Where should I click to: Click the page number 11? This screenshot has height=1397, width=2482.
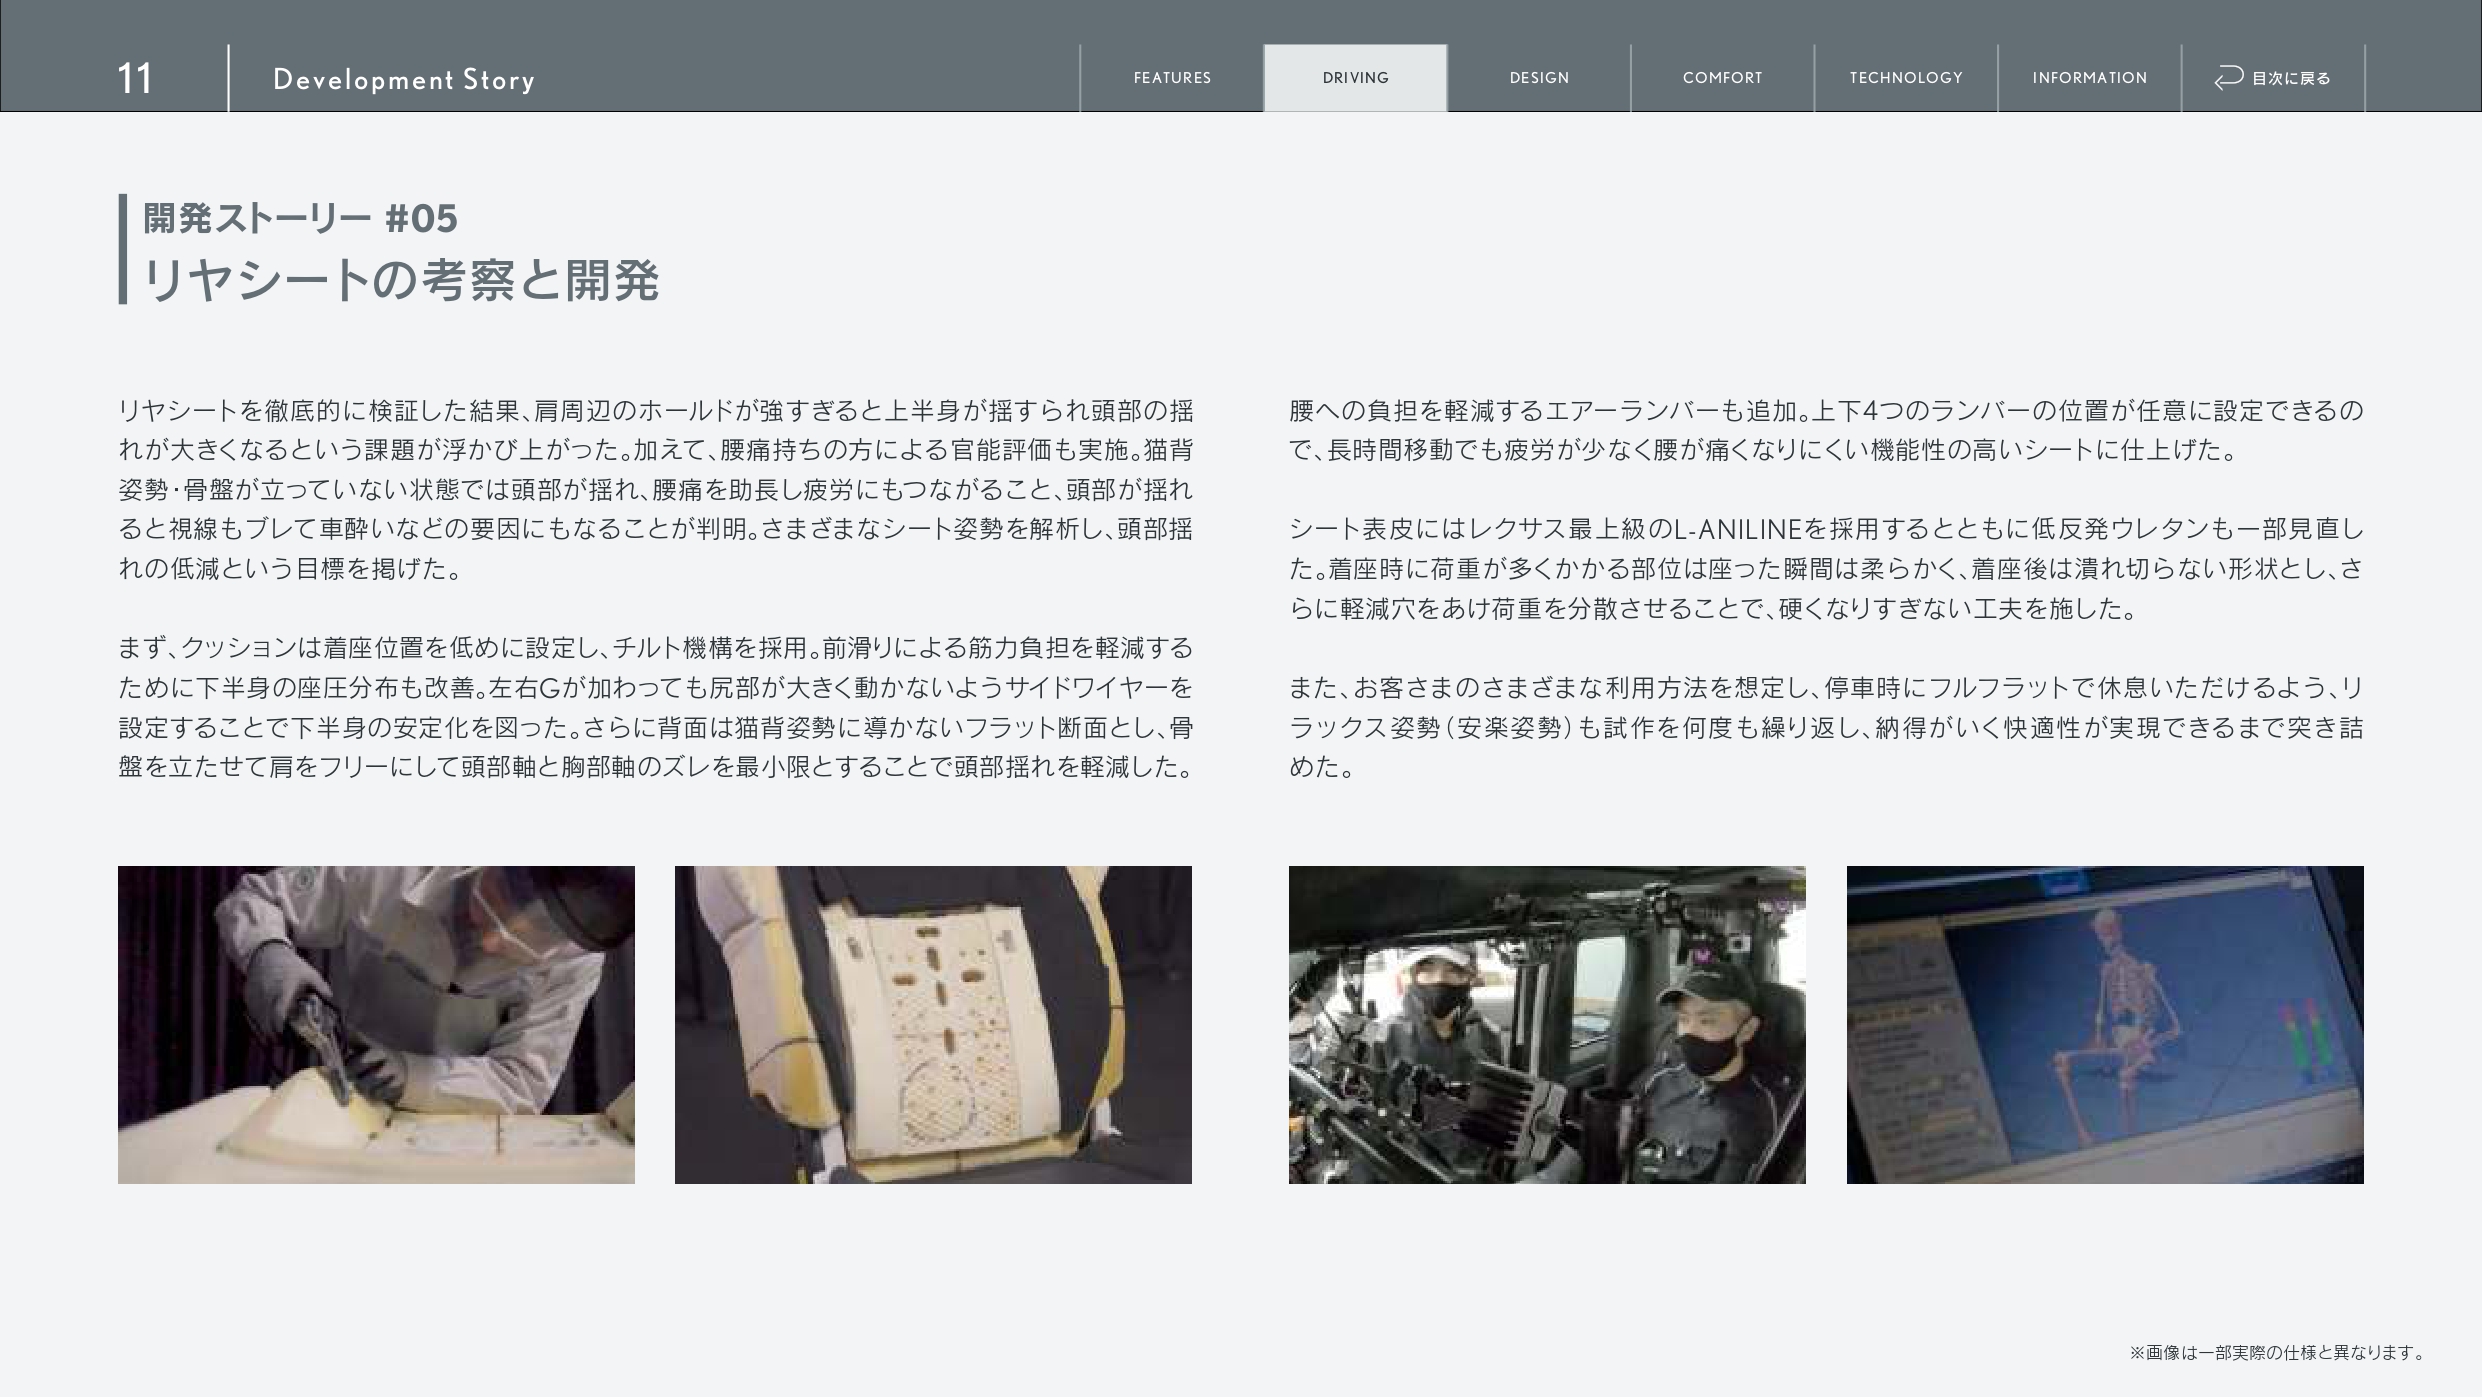[134, 79]
